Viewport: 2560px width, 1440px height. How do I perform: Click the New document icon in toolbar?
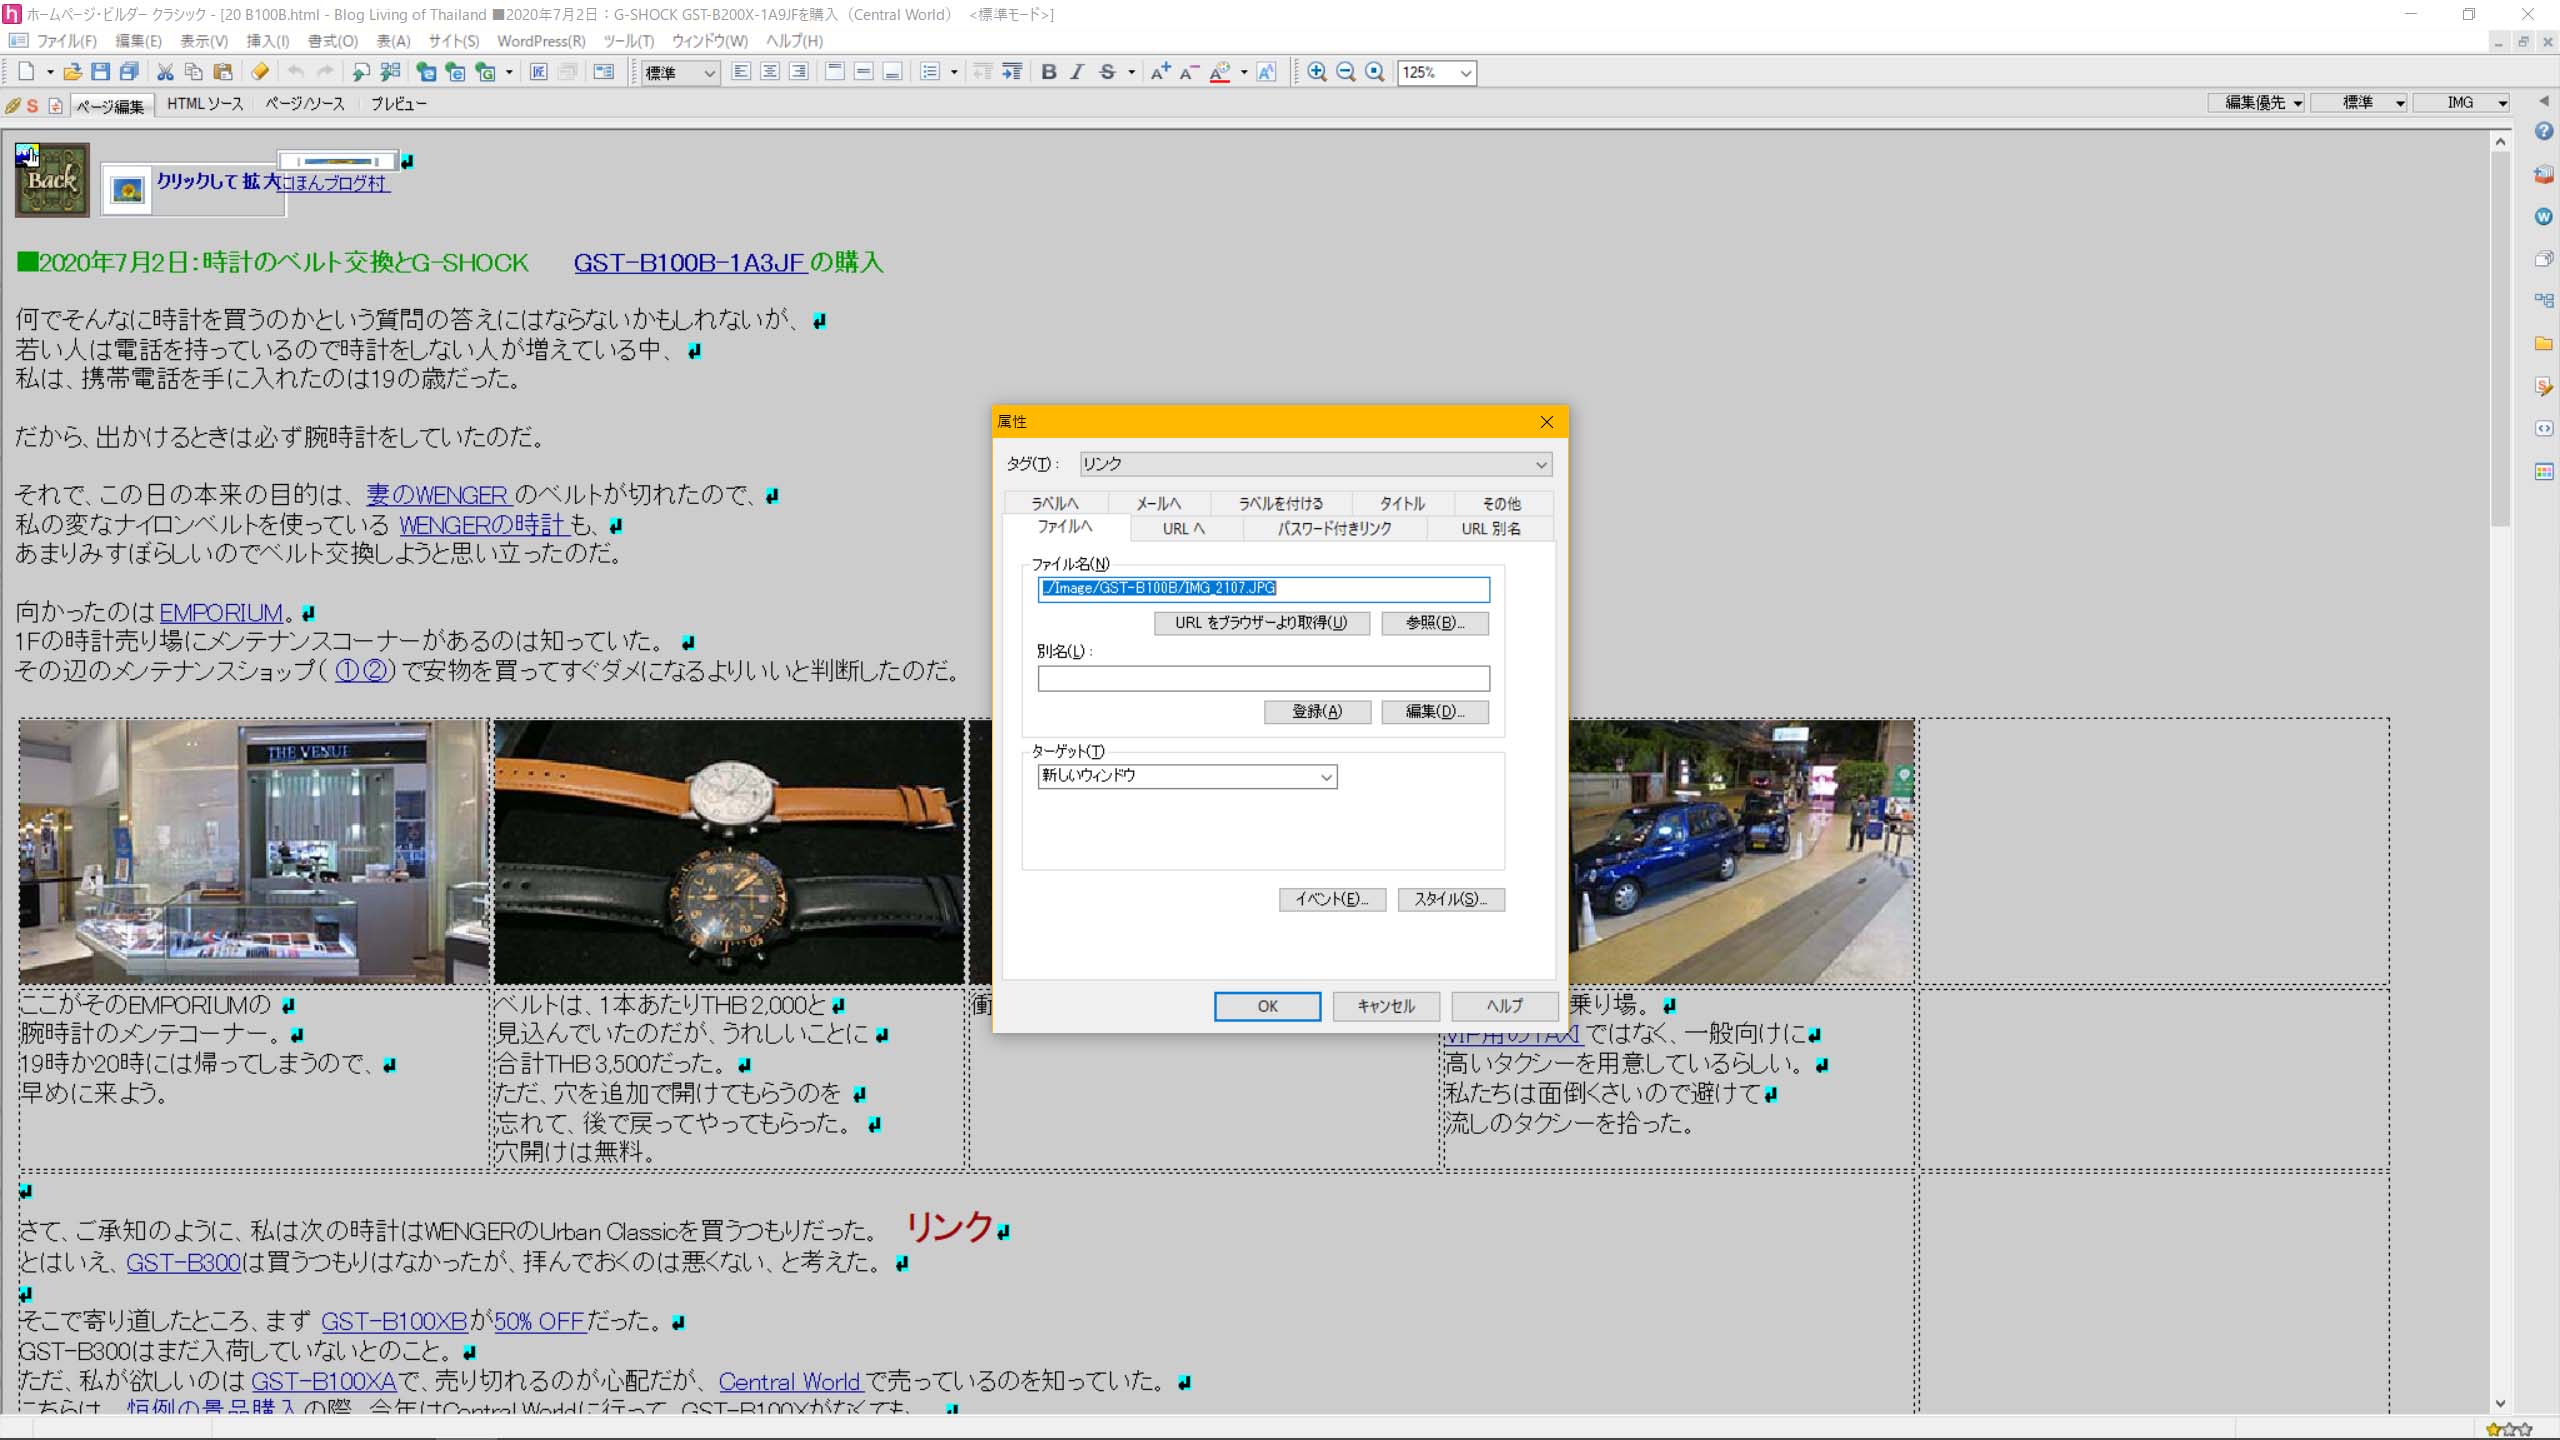tap(26, 72)
